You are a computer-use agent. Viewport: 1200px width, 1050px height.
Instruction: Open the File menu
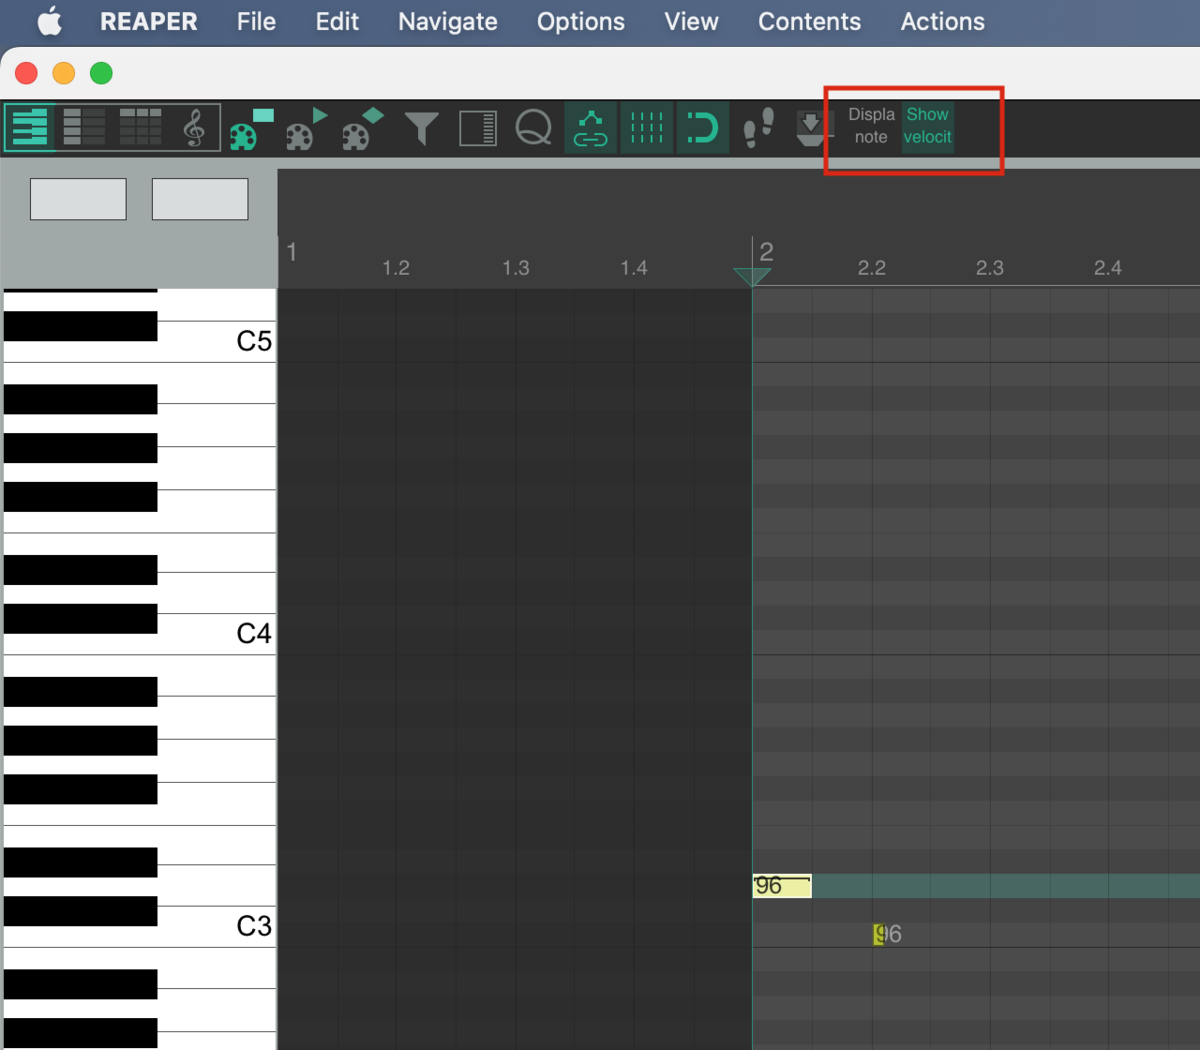[256, 21]
